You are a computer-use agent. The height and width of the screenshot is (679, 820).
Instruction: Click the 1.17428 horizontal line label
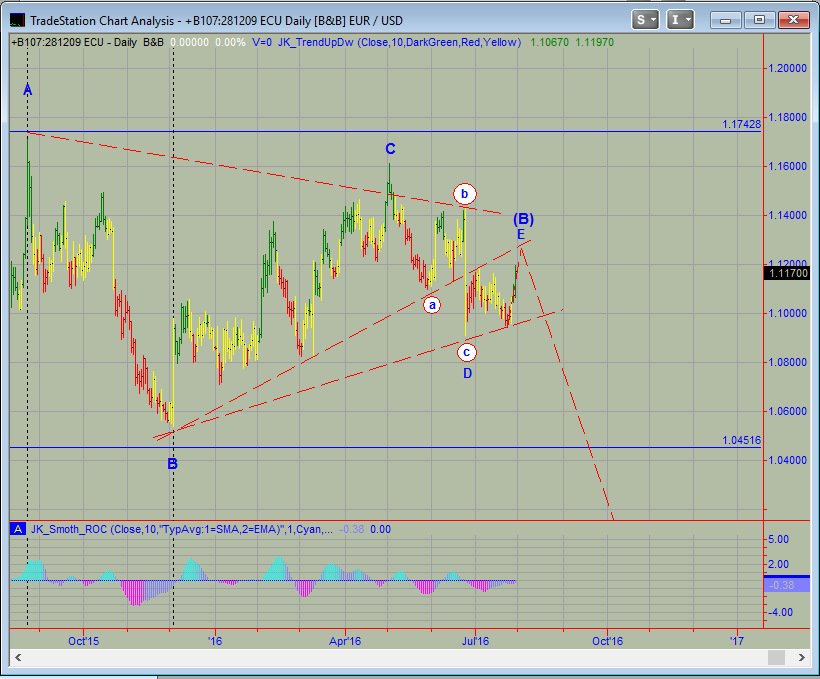(x=742, y=125)
